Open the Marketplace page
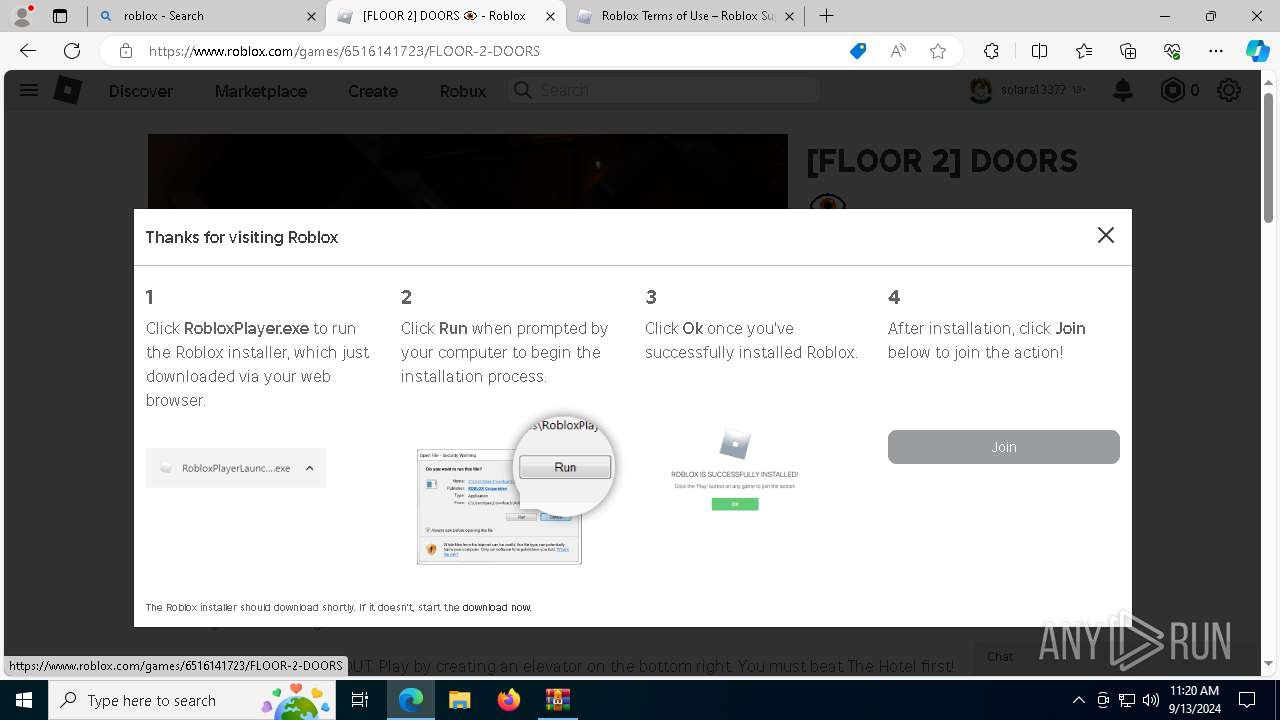 tap(261, 91)
